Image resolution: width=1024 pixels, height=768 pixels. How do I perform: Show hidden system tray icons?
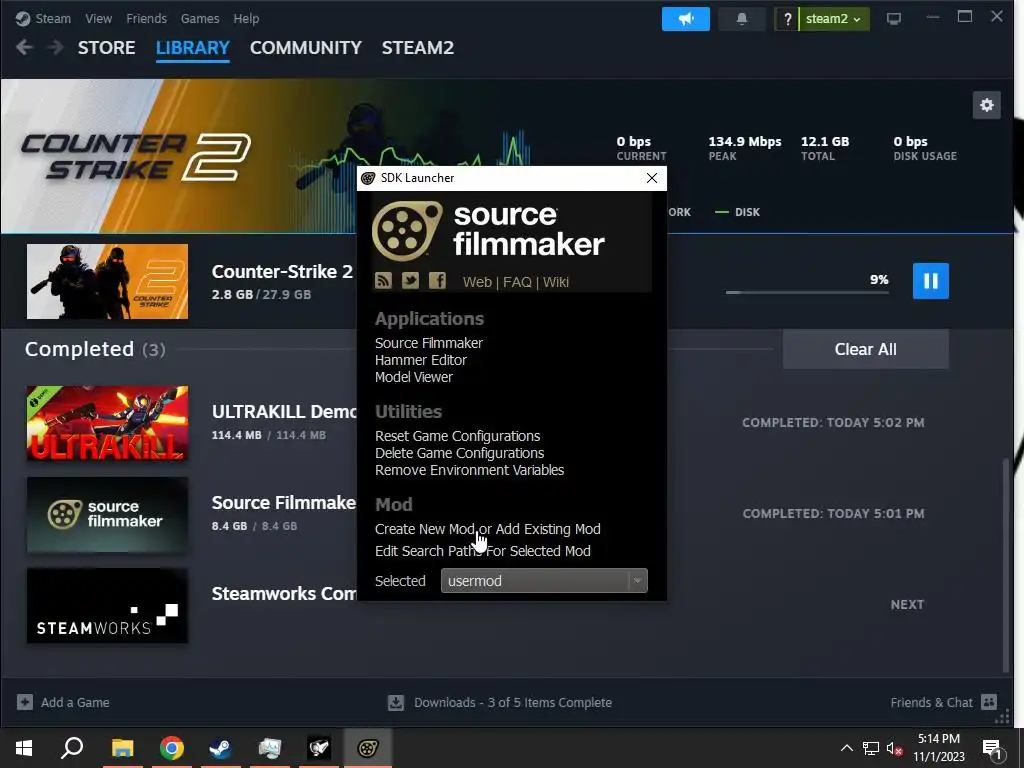click(846, 748)
